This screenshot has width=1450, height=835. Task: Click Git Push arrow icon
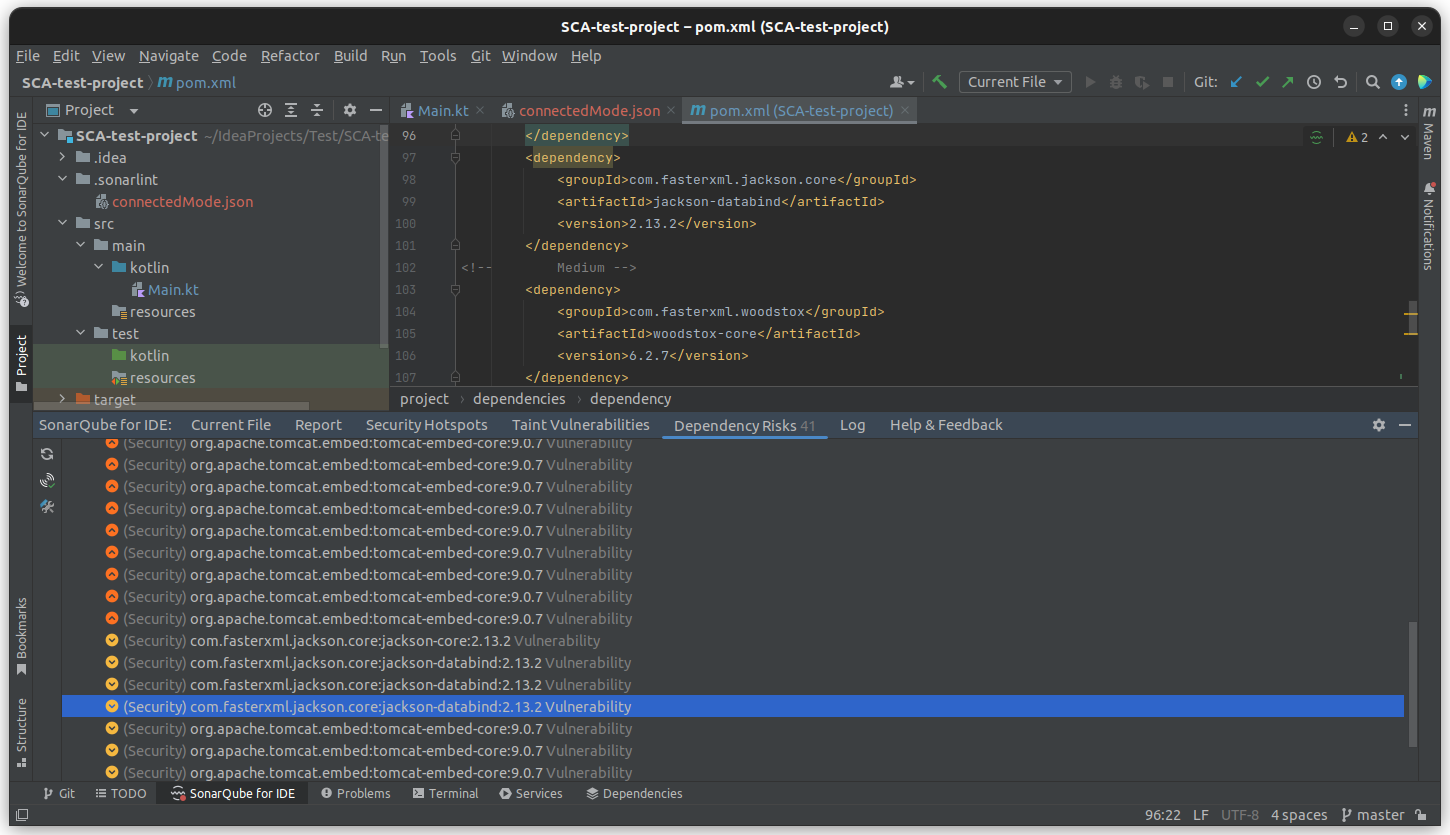(1288, 82)
